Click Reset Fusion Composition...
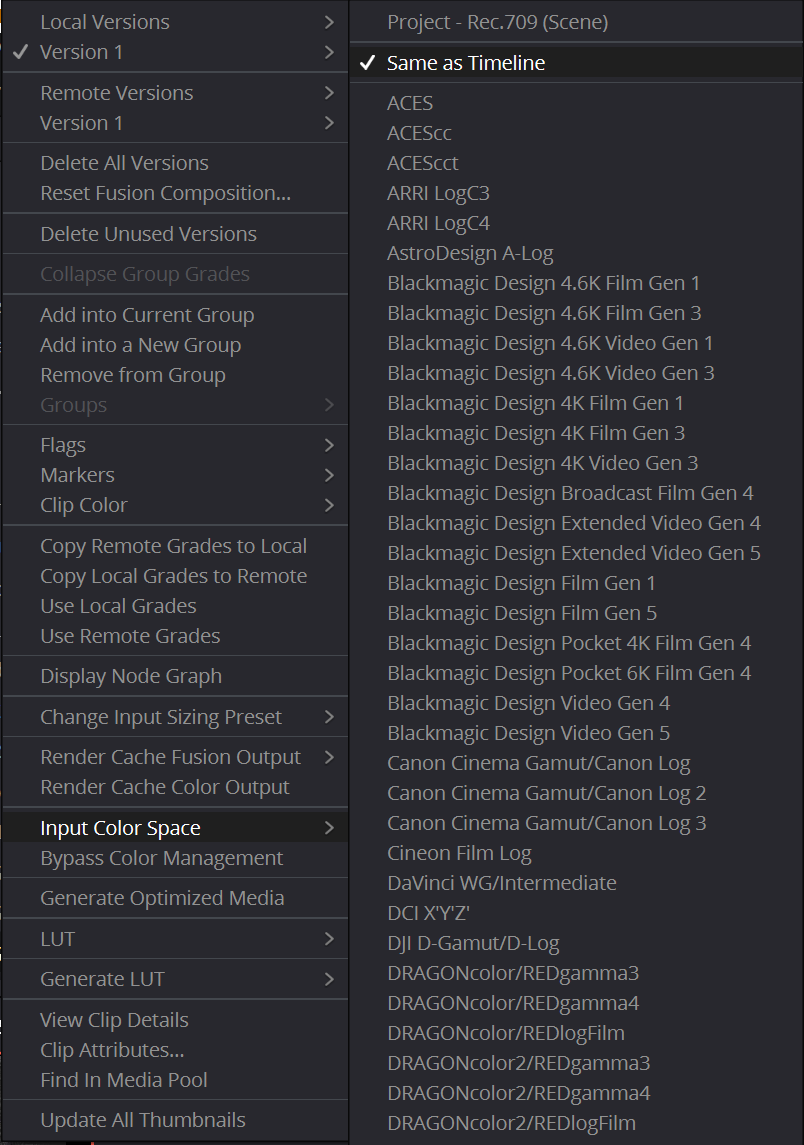 (x=175, y=193)
